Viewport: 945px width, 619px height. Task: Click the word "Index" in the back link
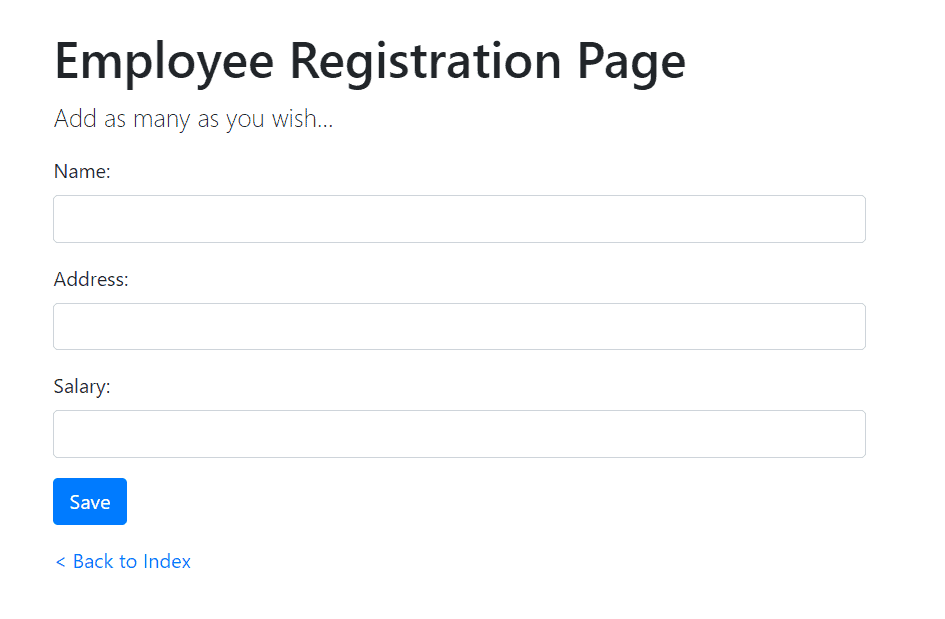[x=167, y=562]
